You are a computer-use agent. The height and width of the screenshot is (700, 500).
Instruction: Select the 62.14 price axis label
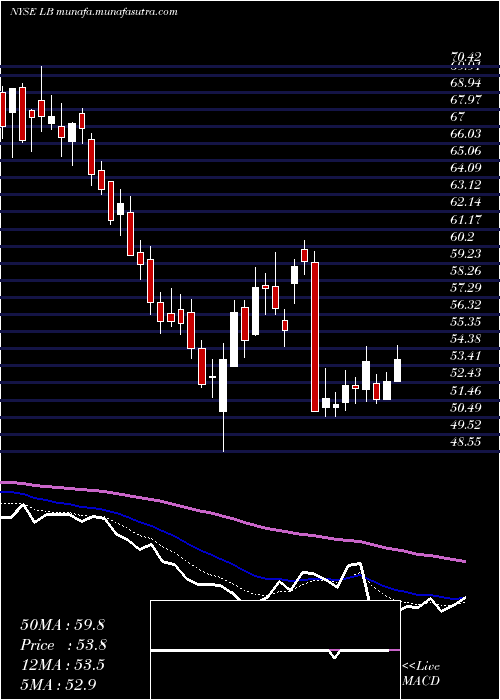[466, 202]
